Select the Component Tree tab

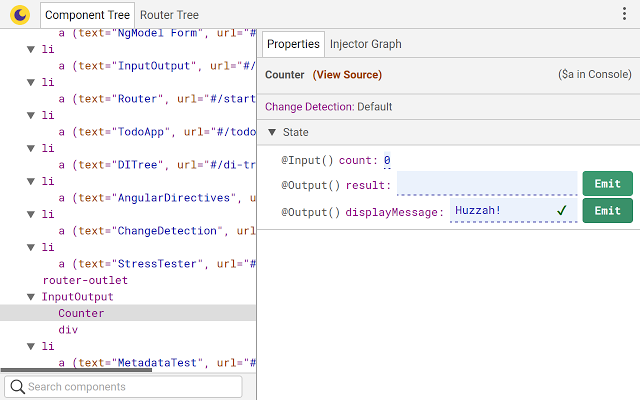[x=88, y=15]
